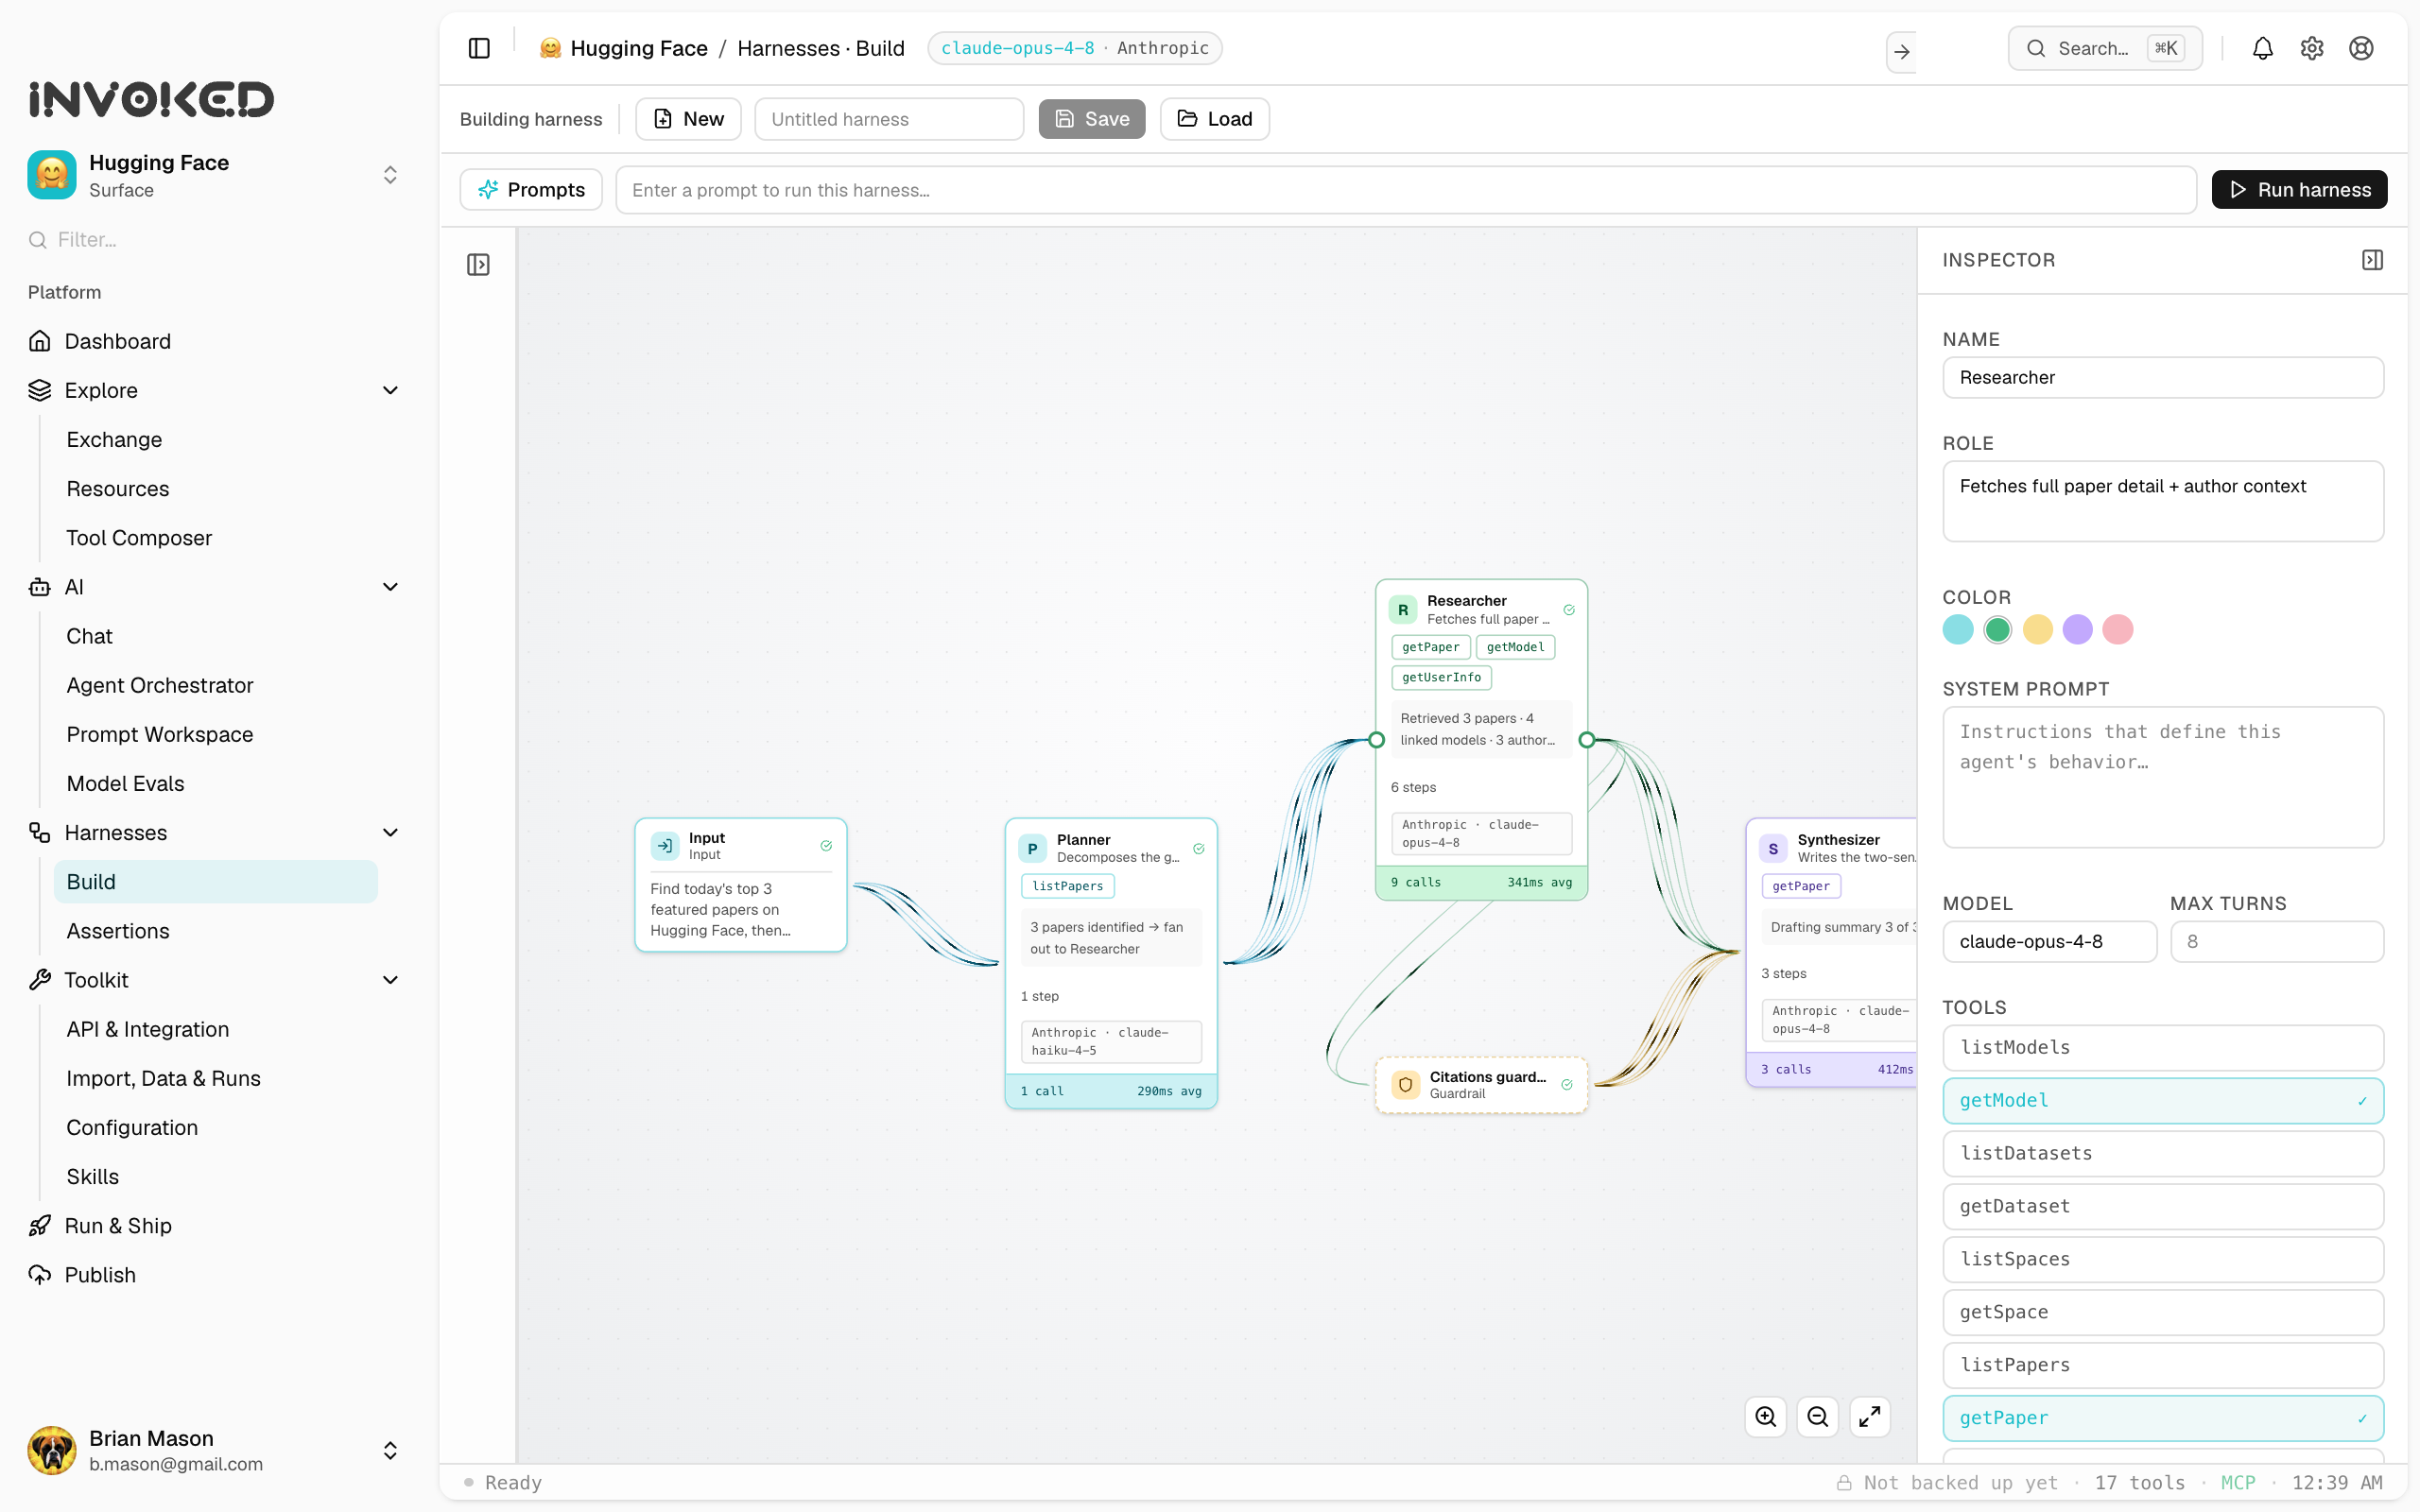Image resolution: width=2420 pixels, height=1512 pixels.
Task: Create a New harness
Action: 688,119
